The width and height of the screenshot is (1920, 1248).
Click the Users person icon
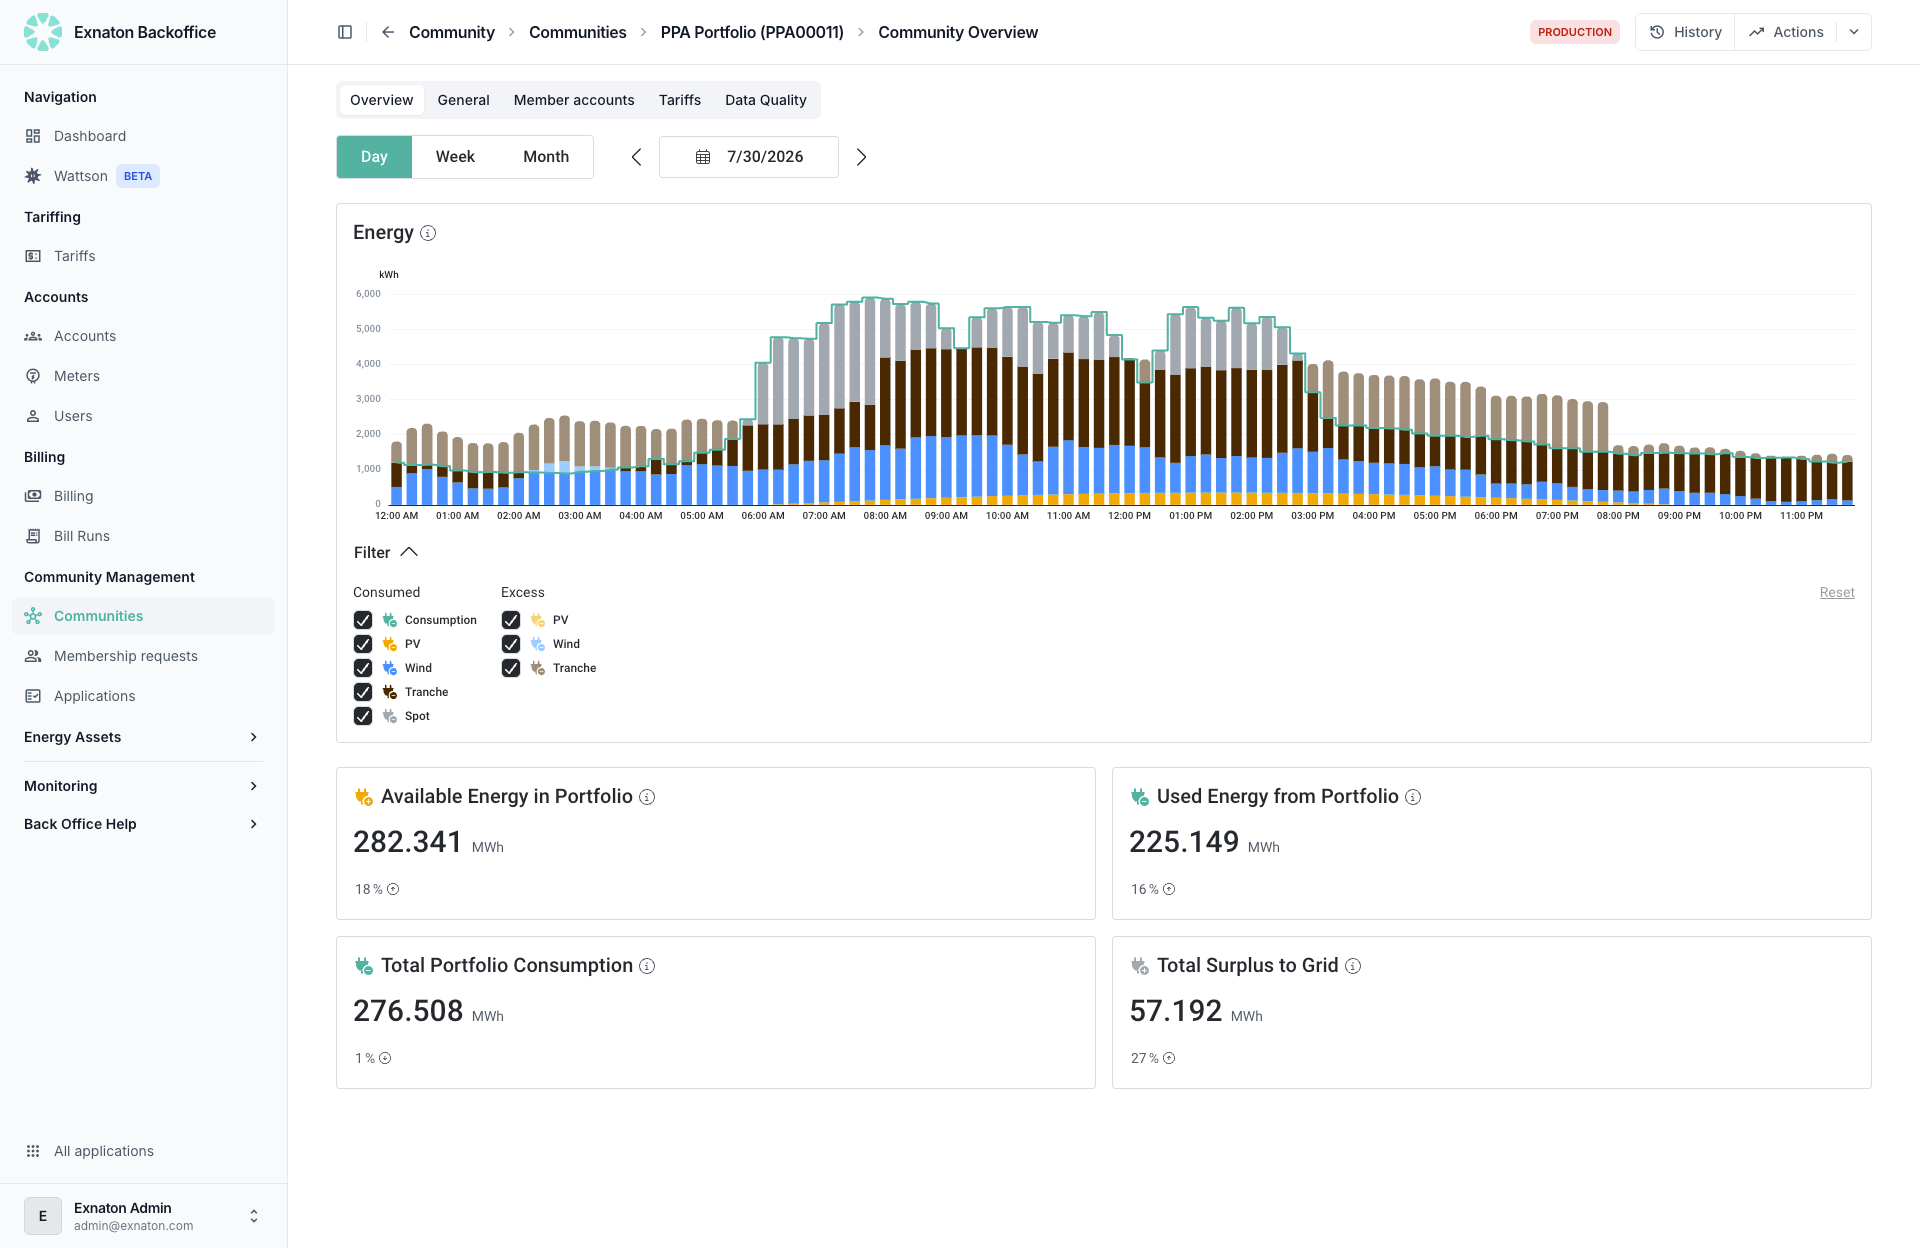tap(33, 416)
